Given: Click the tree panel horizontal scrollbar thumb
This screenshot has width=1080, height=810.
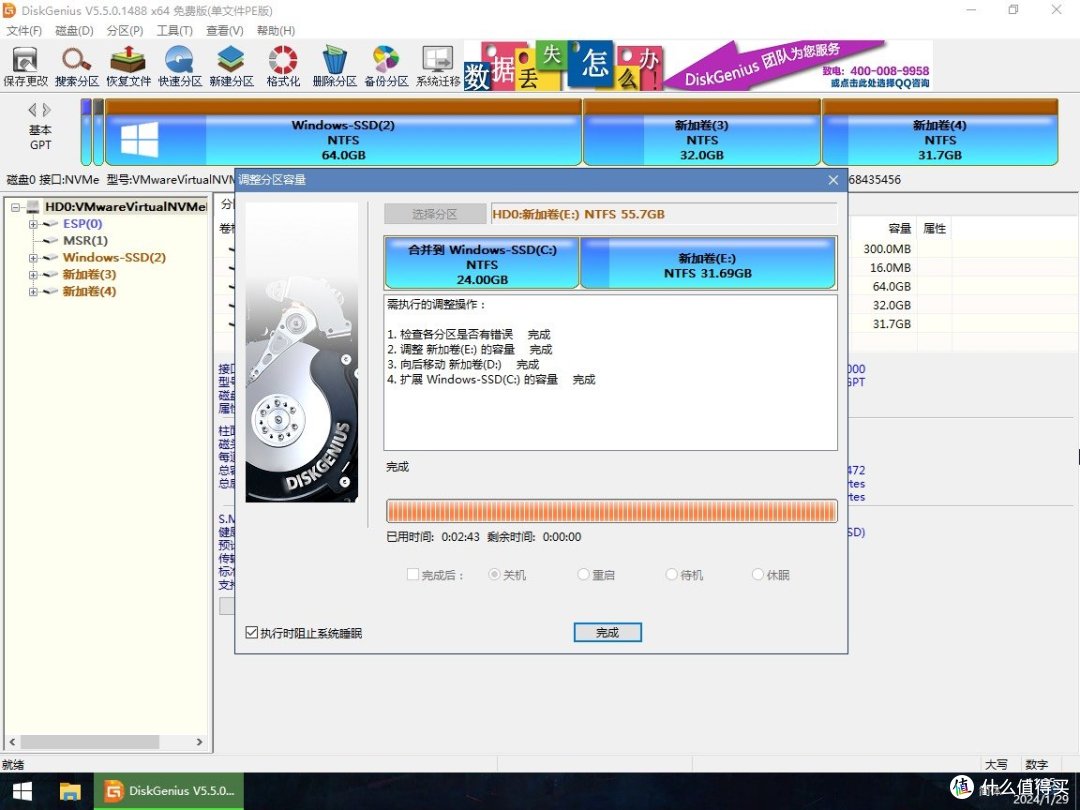Looking at the screenshot, I should pos(89,742).
